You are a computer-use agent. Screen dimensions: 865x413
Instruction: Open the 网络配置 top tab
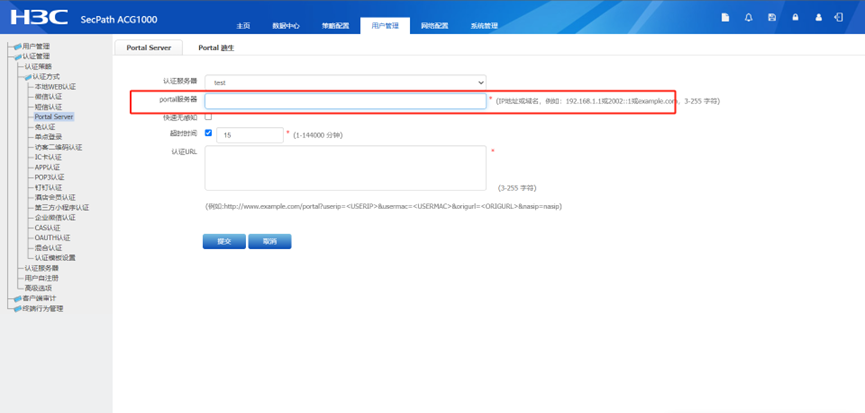coord(435,26)
